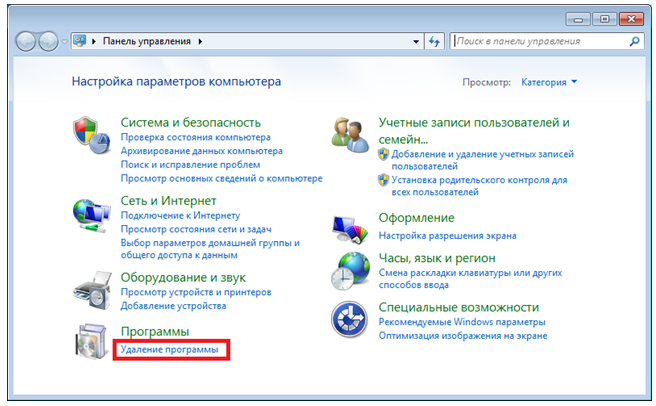Click Просмотр основных сведений о компьютере
Screen dimensions: 656x406
(222, 179)
